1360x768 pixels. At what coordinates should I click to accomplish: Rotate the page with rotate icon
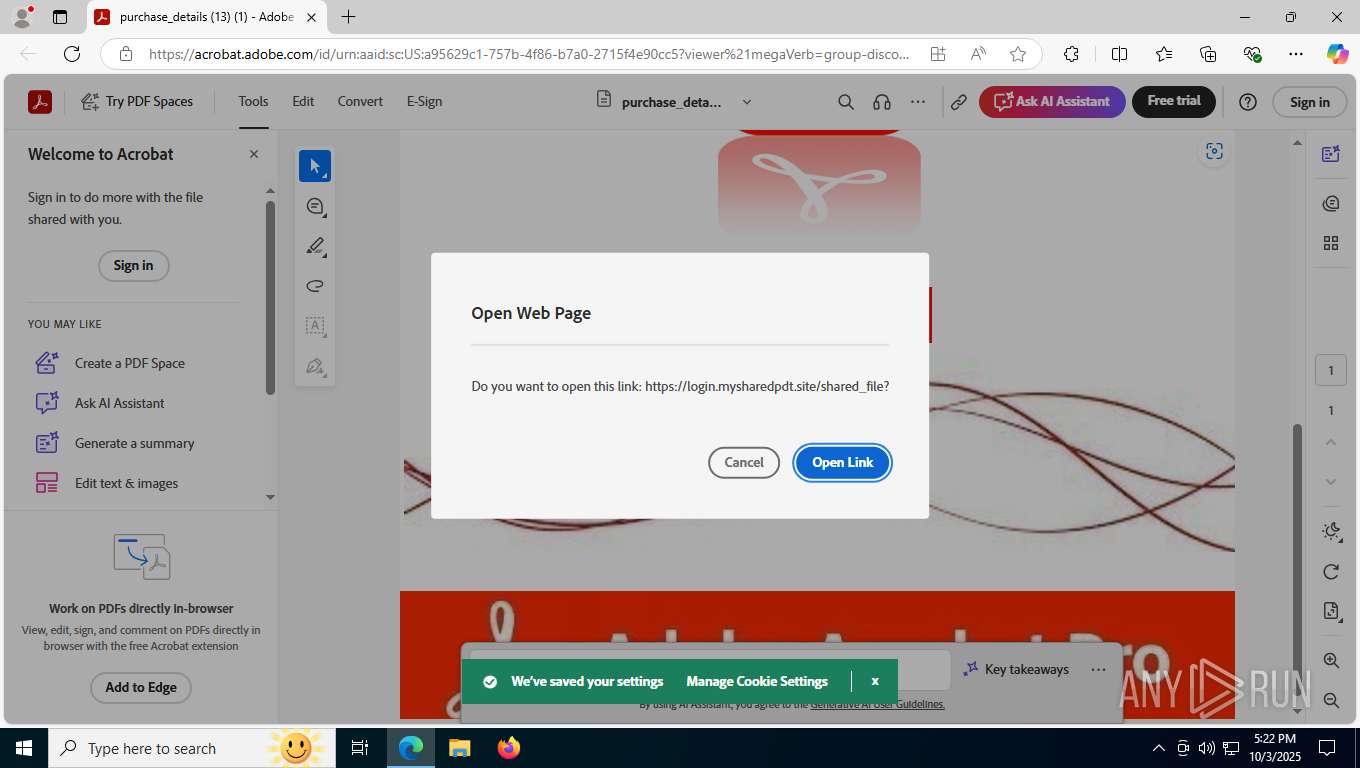point(1331,572)
